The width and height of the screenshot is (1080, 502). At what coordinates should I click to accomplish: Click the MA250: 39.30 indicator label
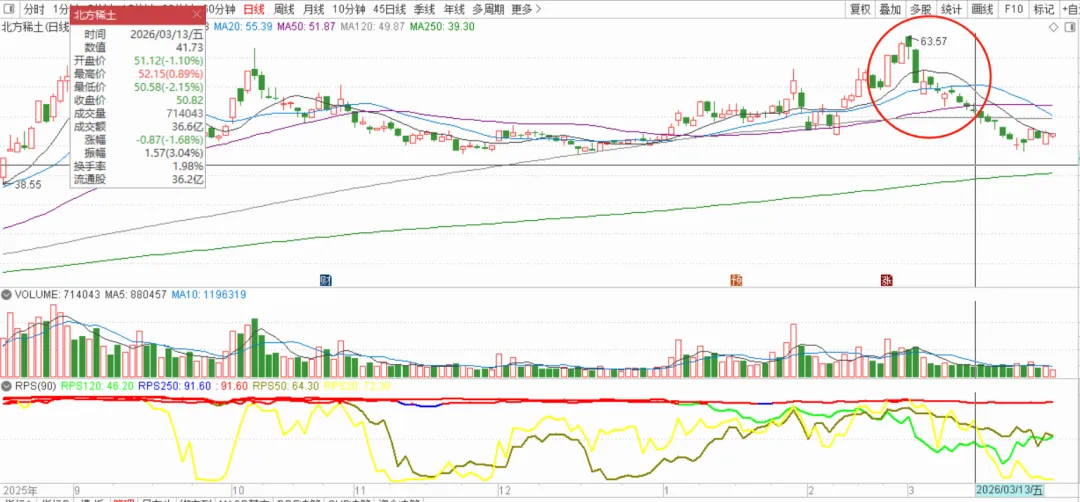point(442,26)
